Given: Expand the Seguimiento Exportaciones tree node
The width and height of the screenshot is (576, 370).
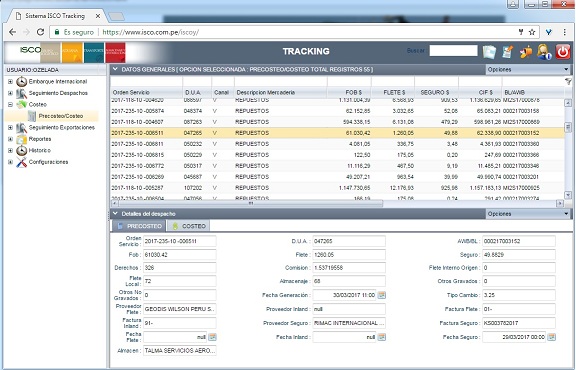Looking at the screenshot, I should [10, 128].
